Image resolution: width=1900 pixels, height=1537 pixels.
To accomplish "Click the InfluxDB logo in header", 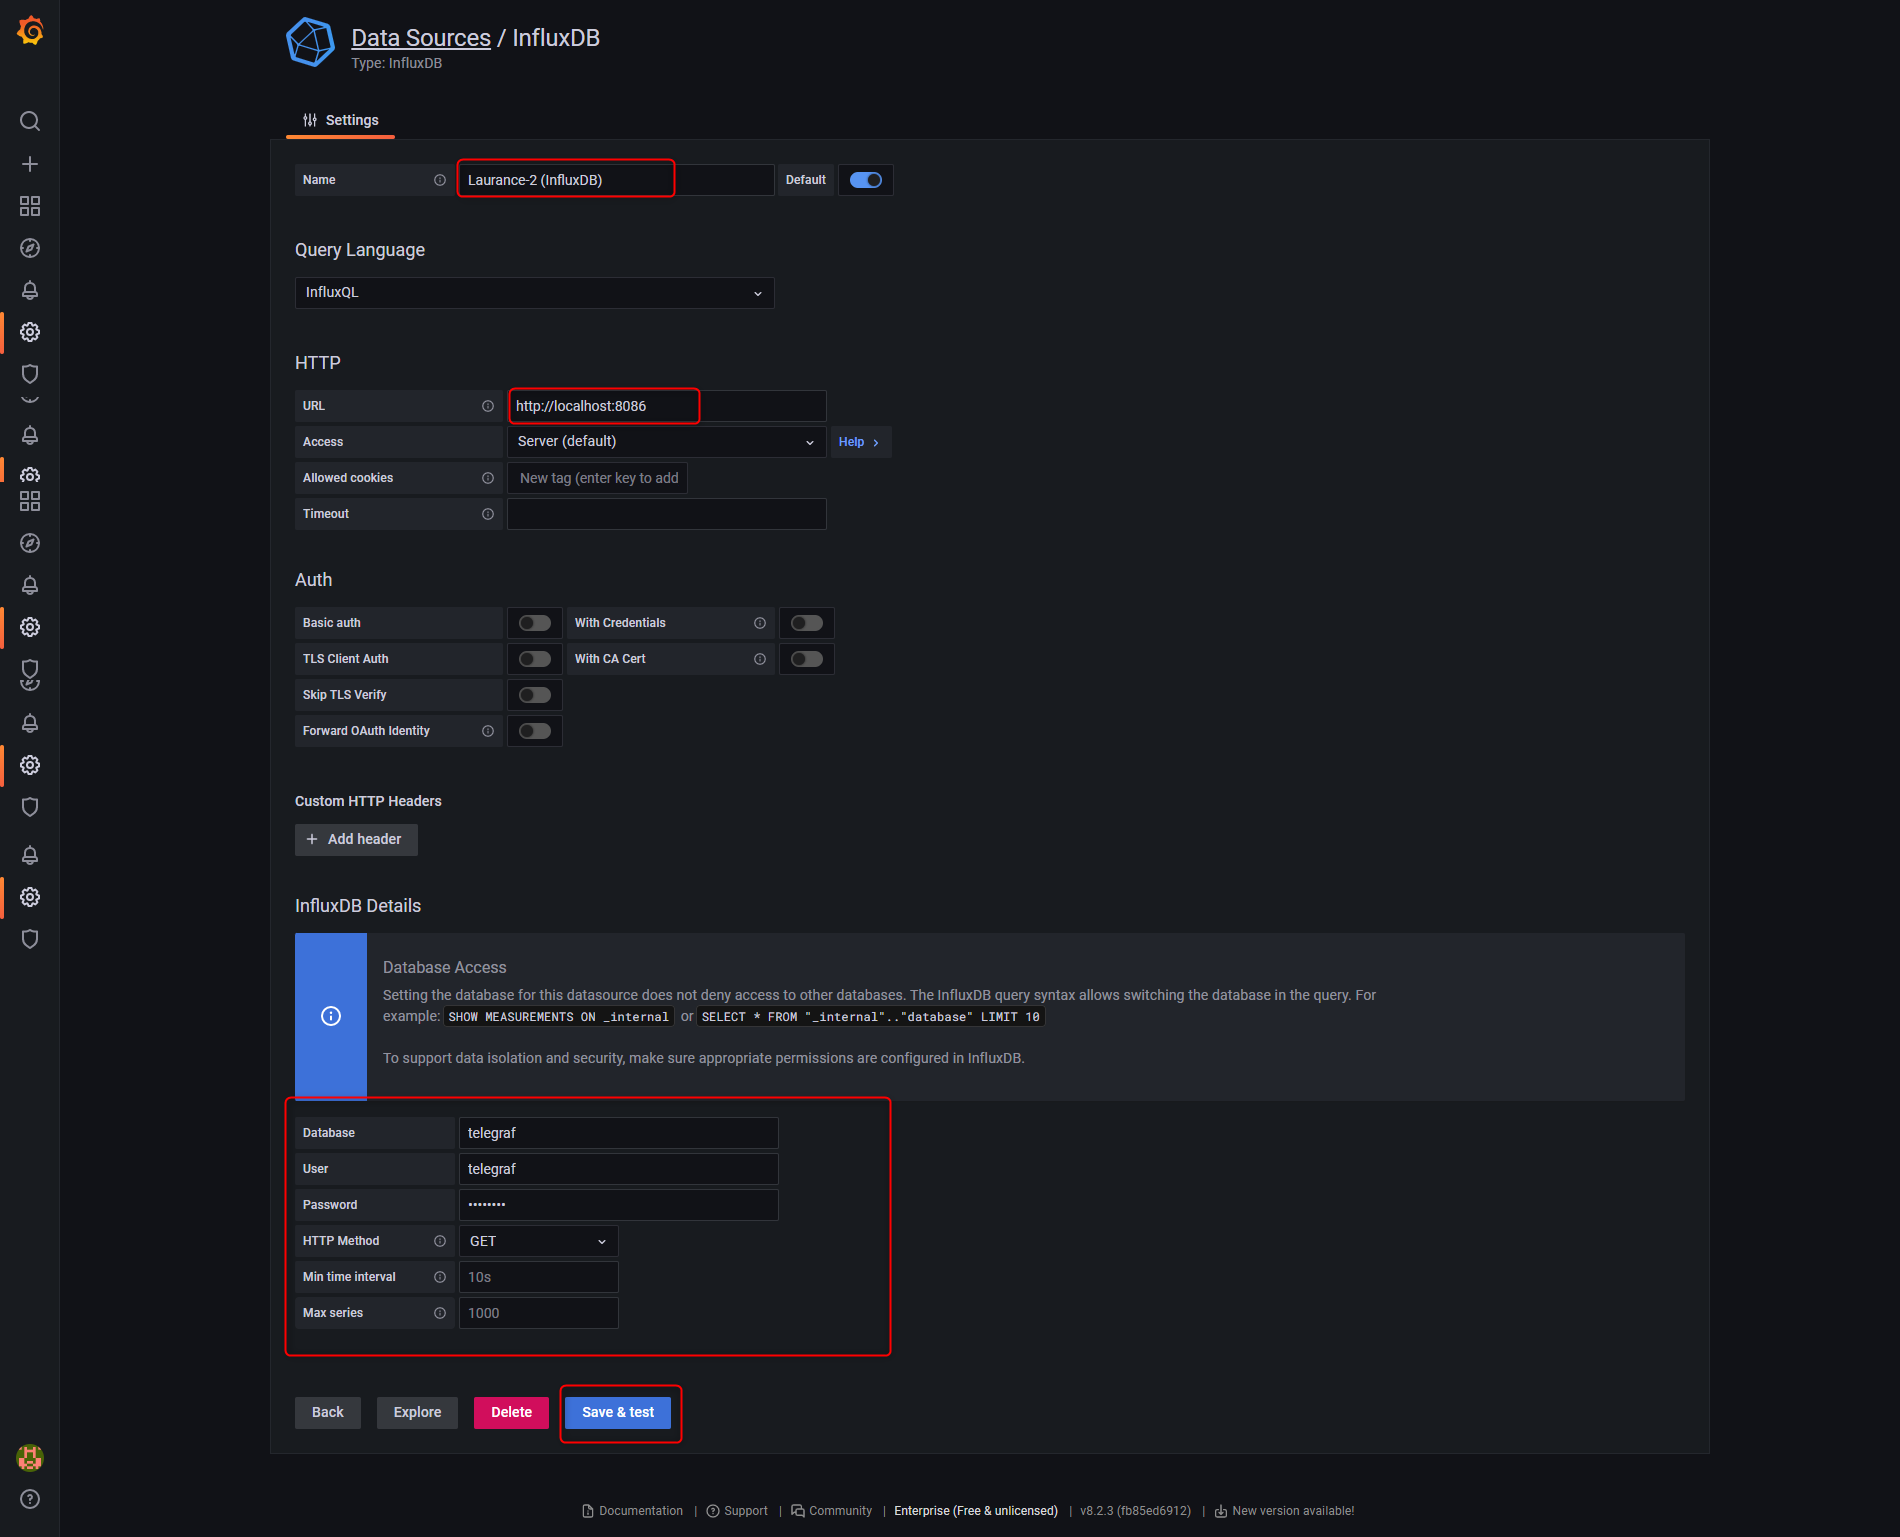I will click(311, 42).
